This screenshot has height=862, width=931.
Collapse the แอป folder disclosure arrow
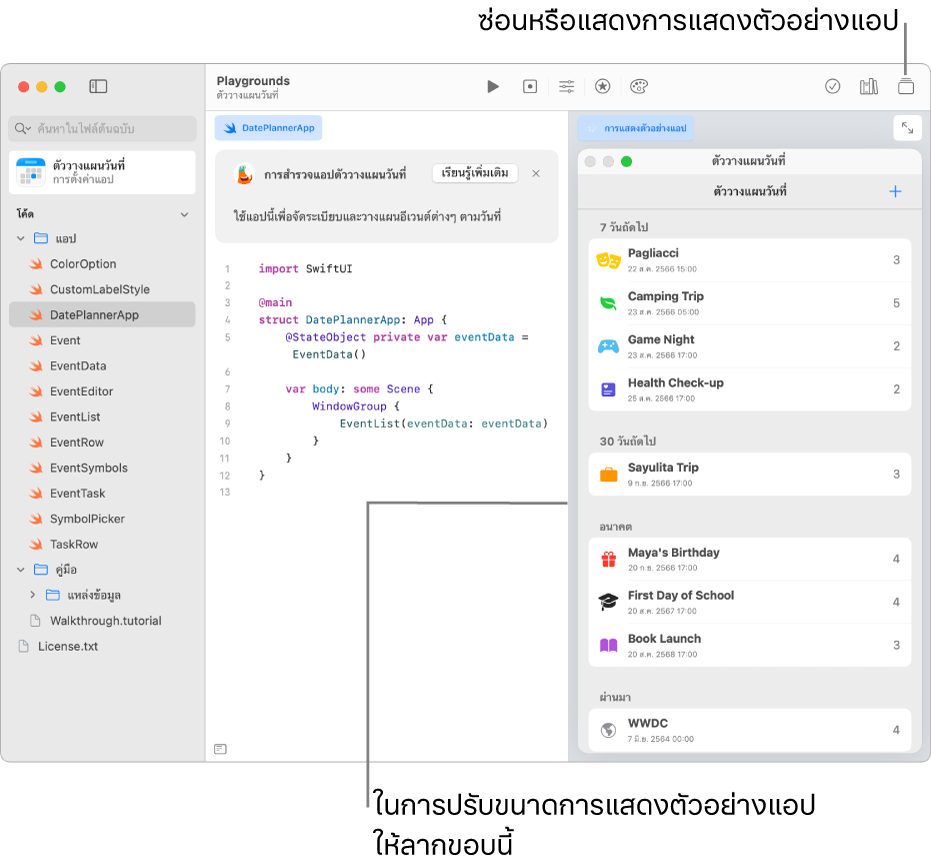click(21, 239)
